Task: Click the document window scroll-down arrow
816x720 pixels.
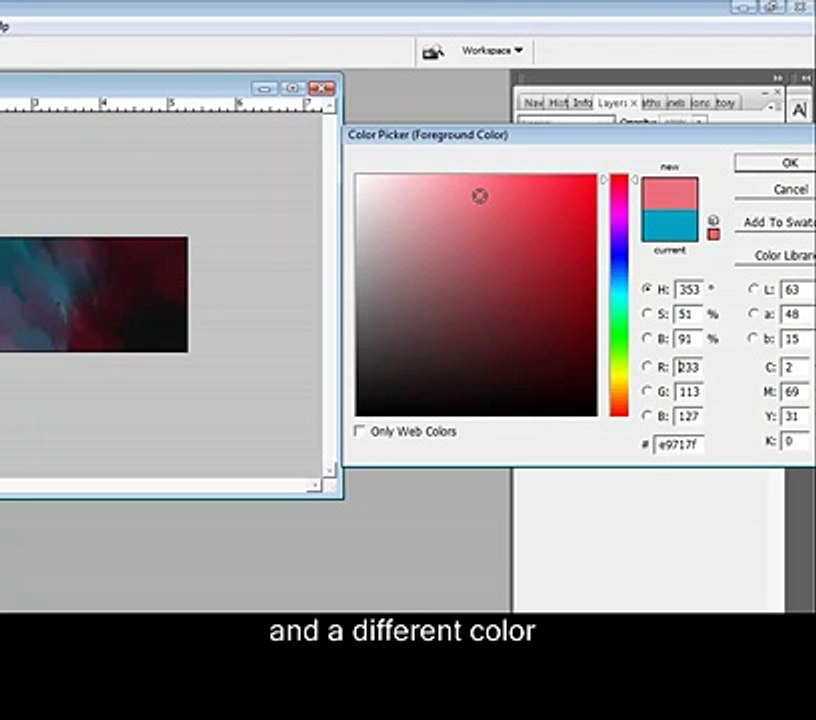Action: tap(329, 470)
